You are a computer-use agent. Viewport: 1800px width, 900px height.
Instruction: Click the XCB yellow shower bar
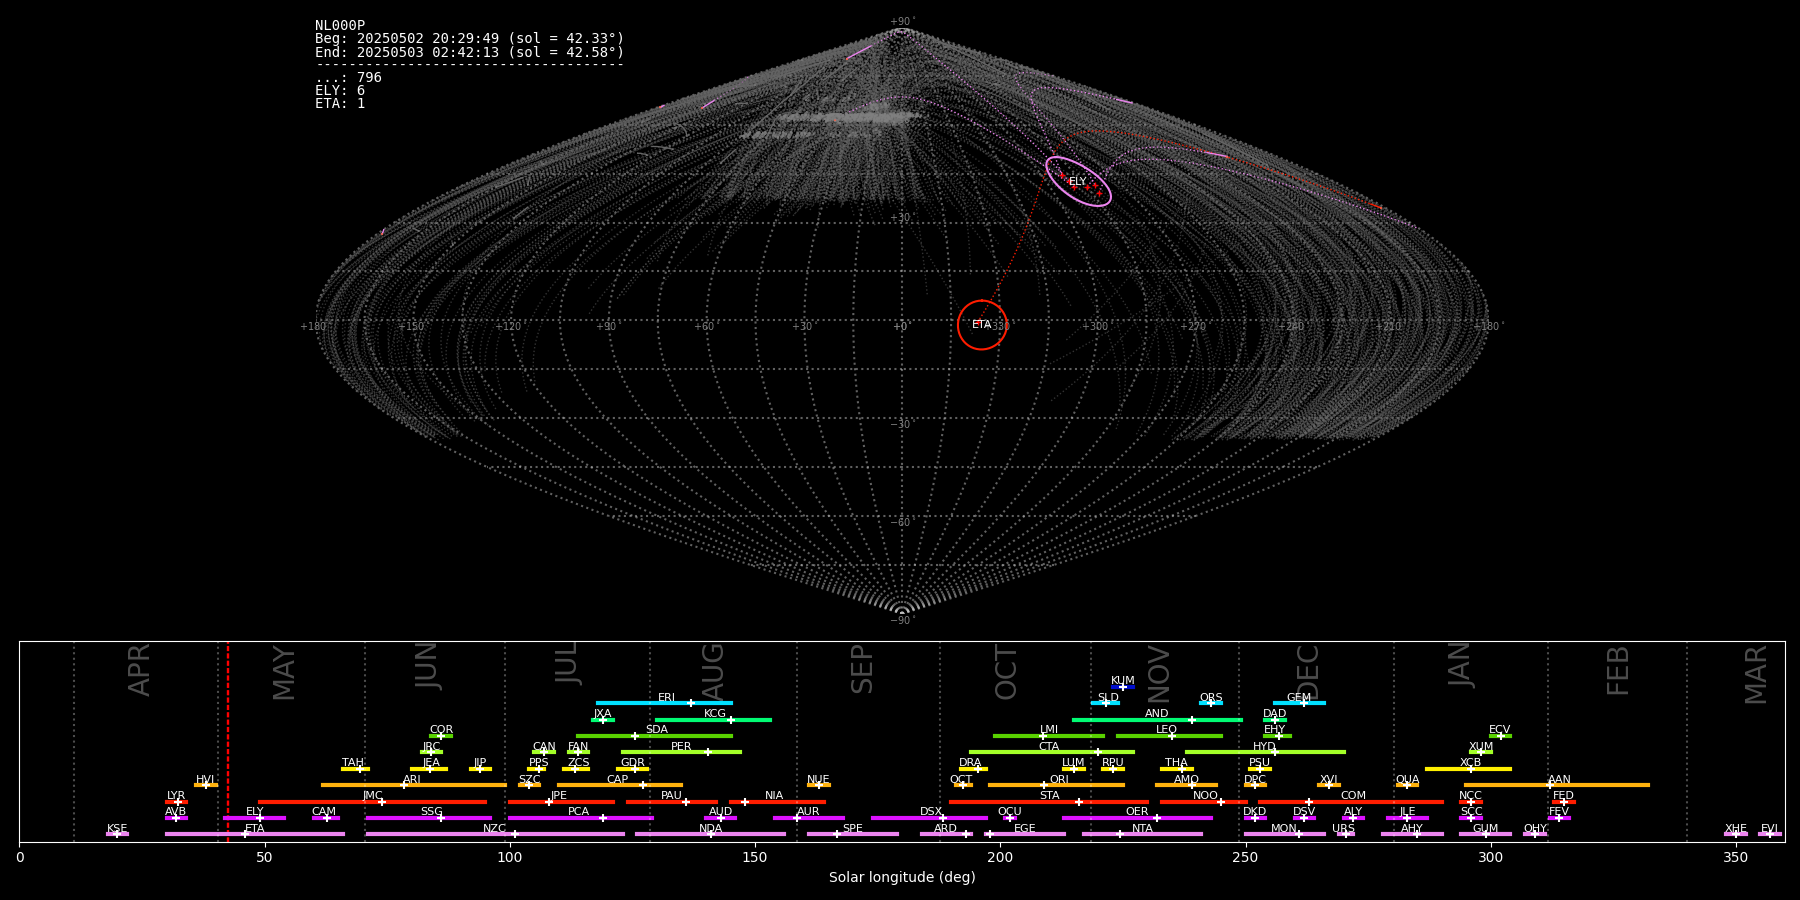click(x=1468, y=769)
